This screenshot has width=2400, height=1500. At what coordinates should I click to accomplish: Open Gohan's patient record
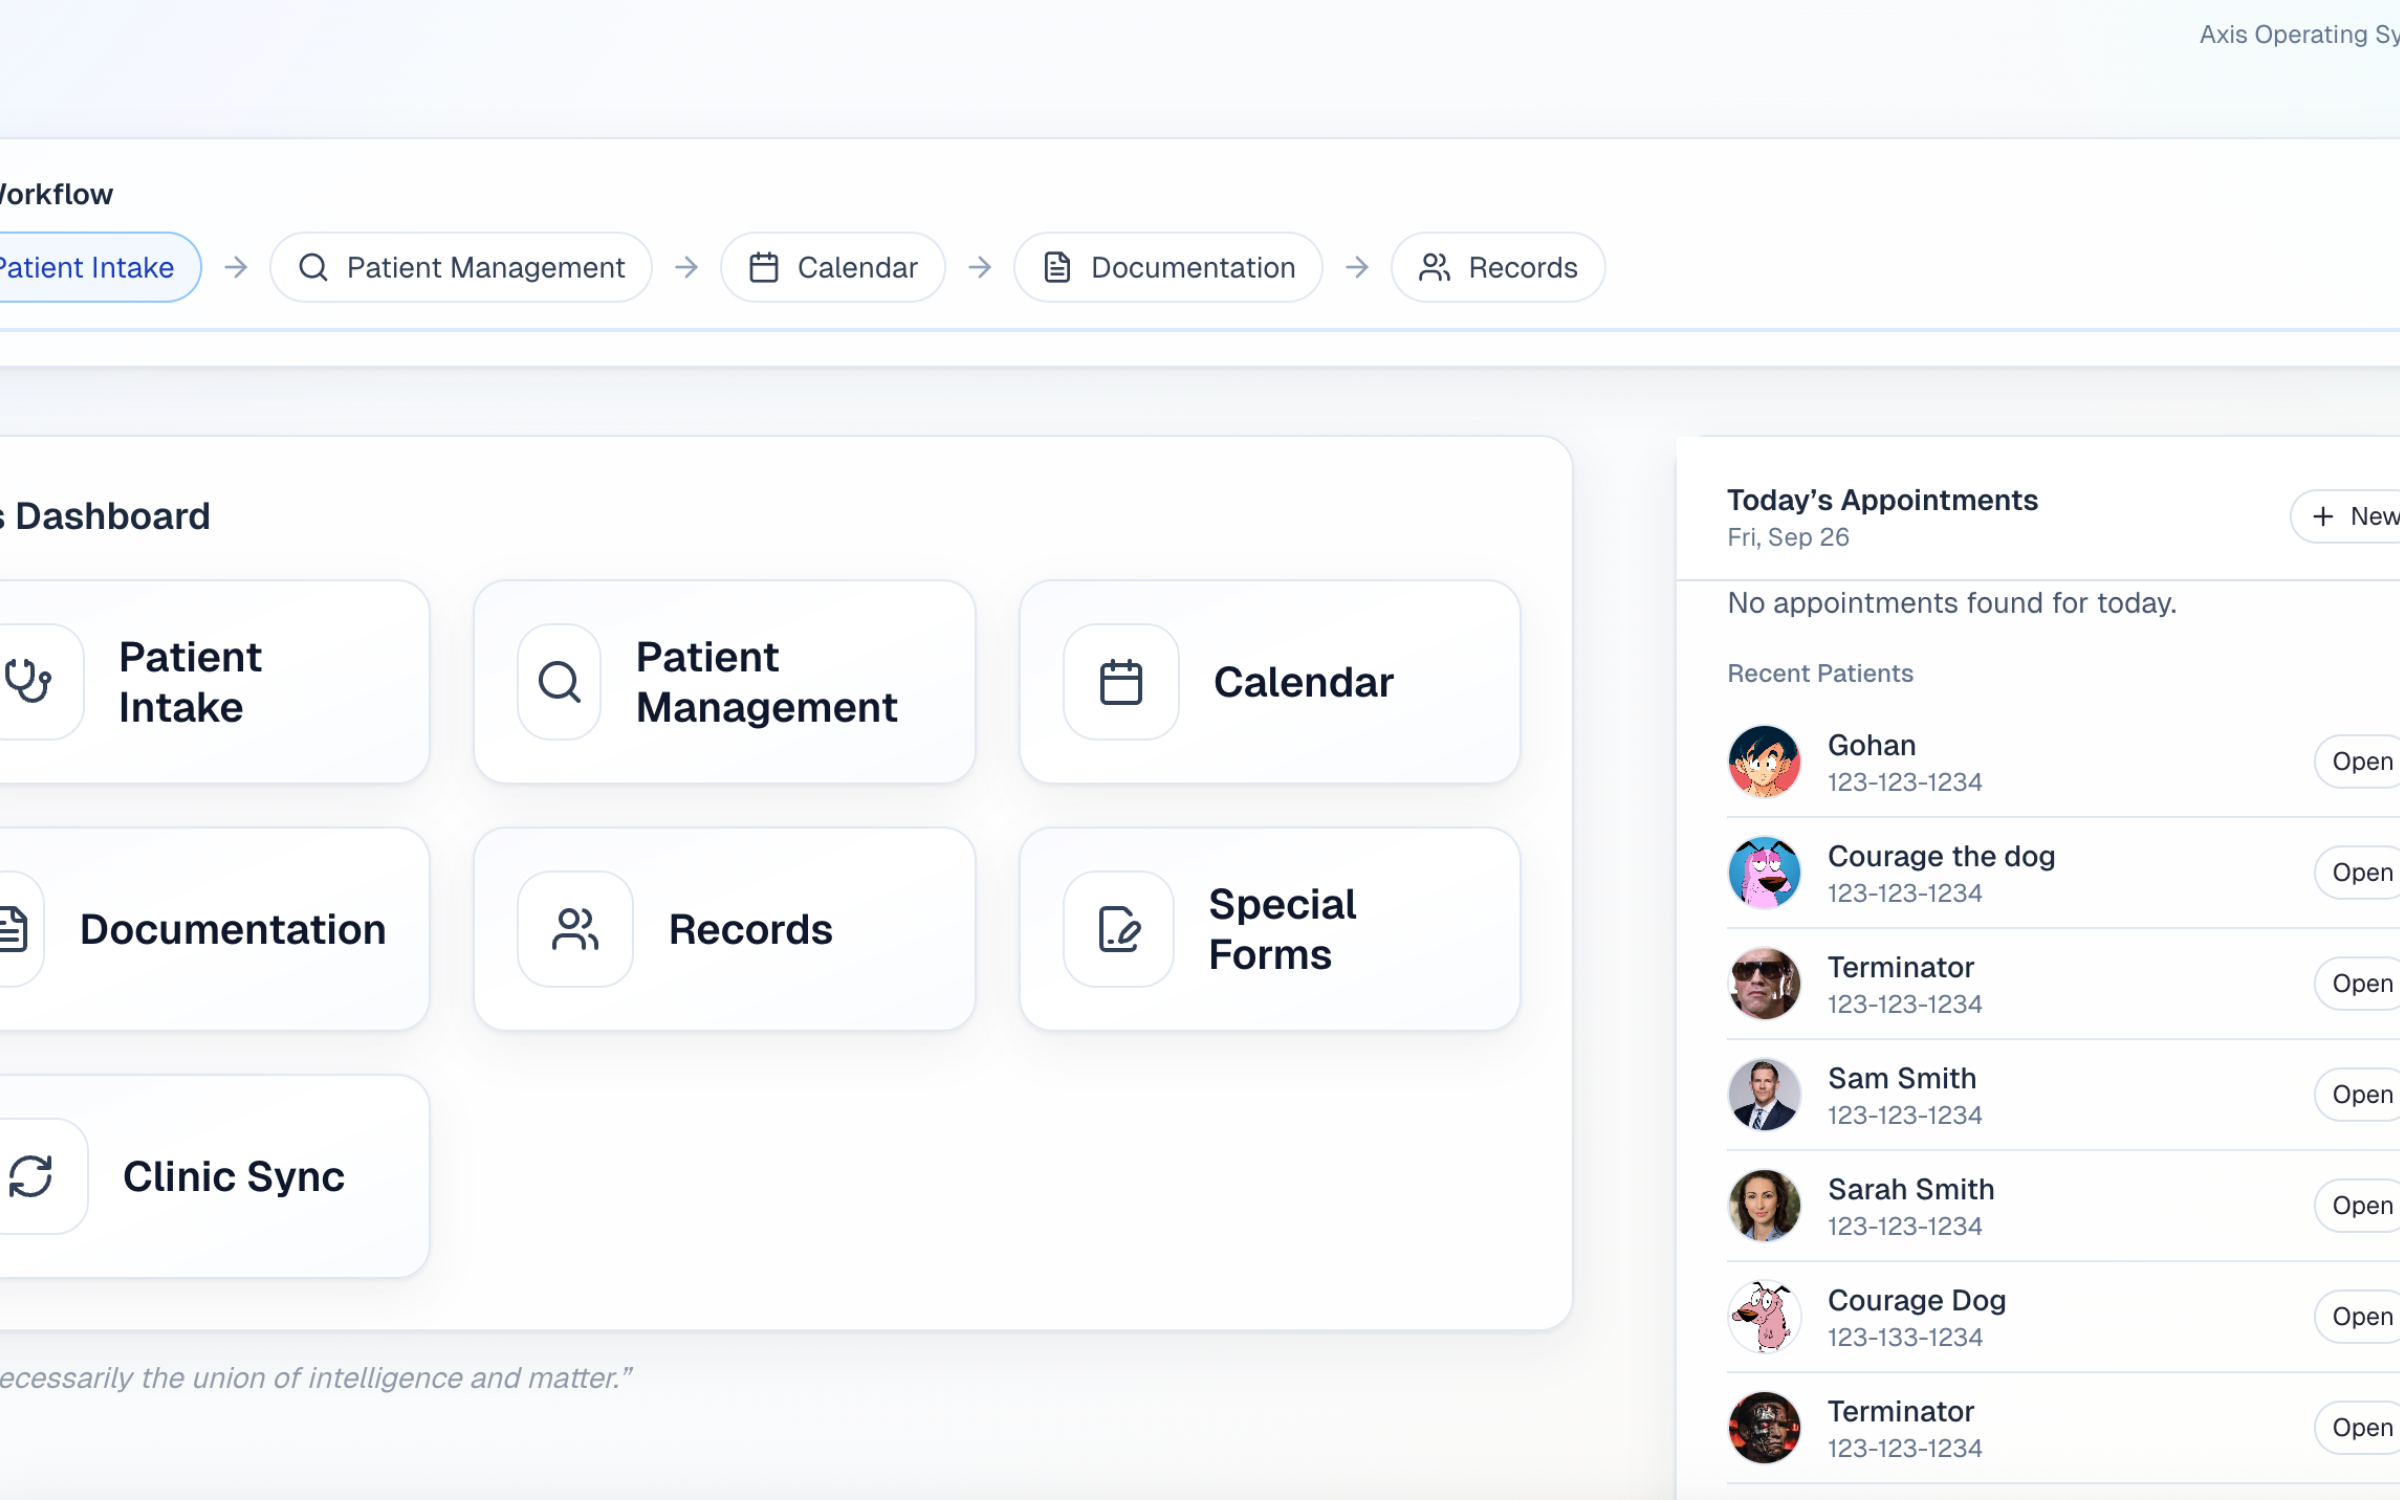2358,761
